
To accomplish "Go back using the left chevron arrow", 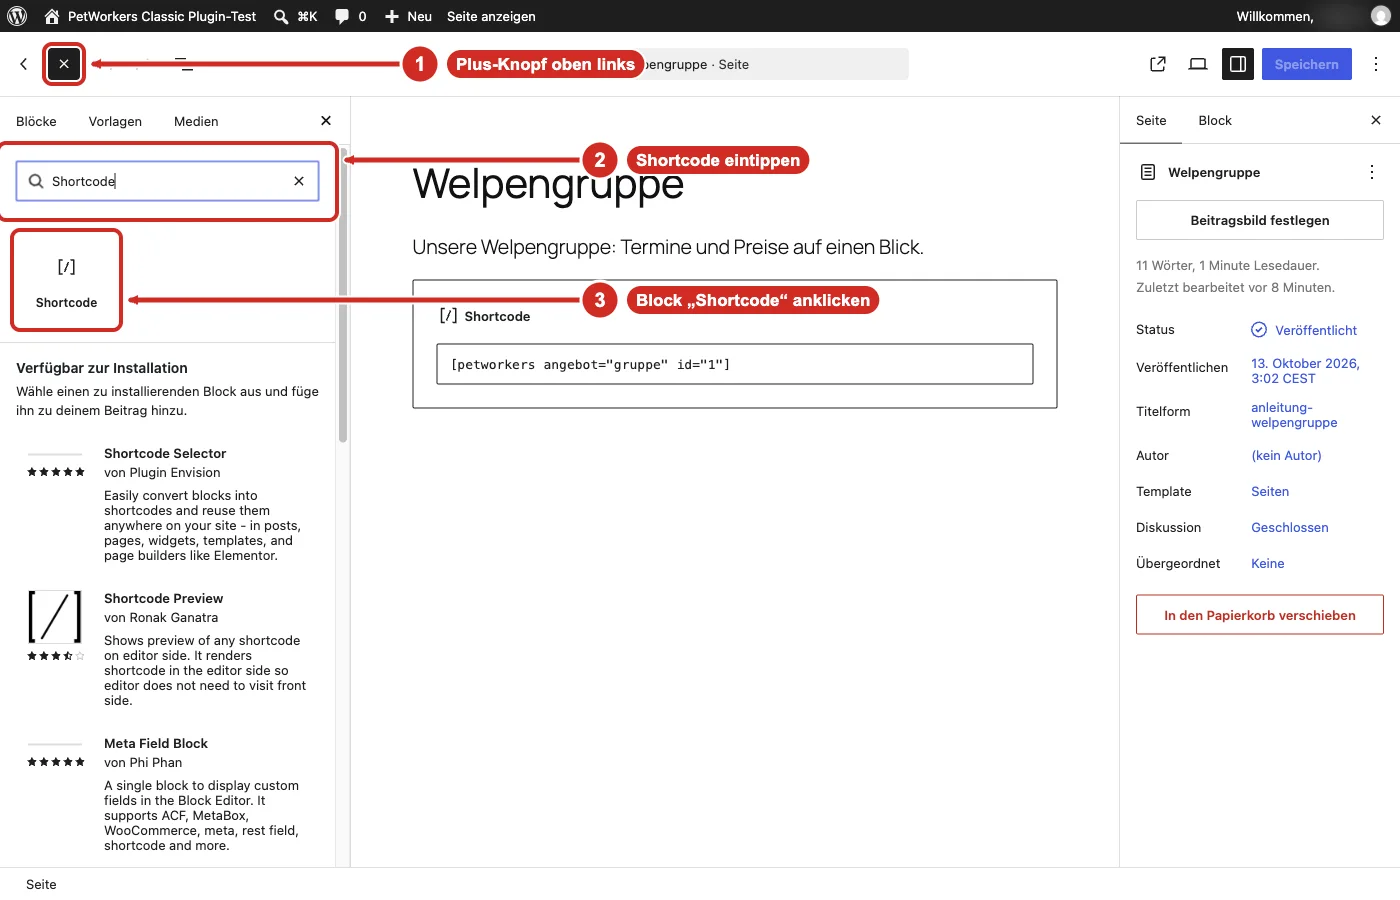I will [24, 64].
